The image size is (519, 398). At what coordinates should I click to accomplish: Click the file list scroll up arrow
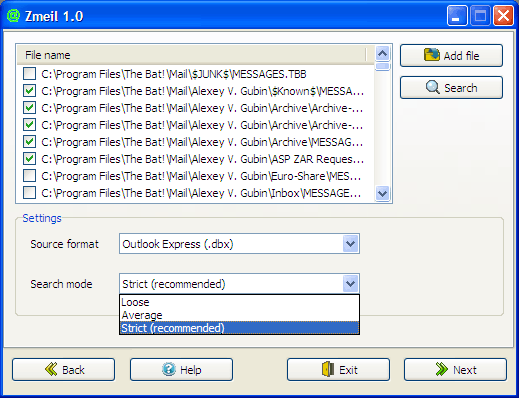[382, 53]
